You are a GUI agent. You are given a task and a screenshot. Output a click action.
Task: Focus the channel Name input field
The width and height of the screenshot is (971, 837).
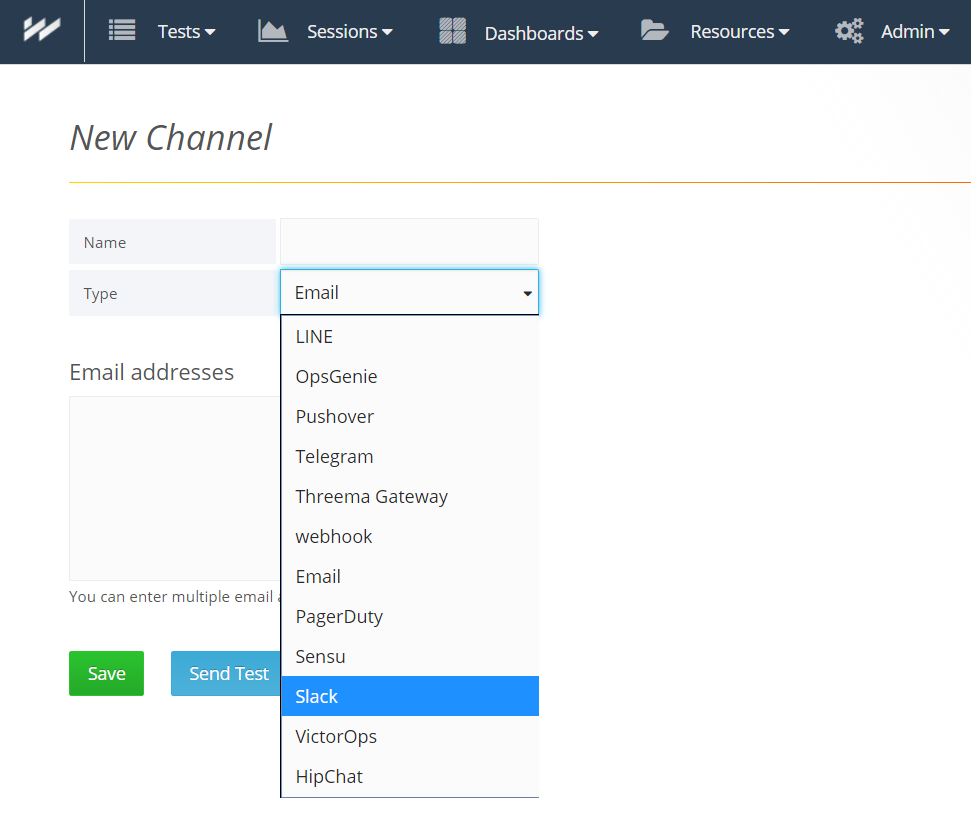click(x=409, y=242)
